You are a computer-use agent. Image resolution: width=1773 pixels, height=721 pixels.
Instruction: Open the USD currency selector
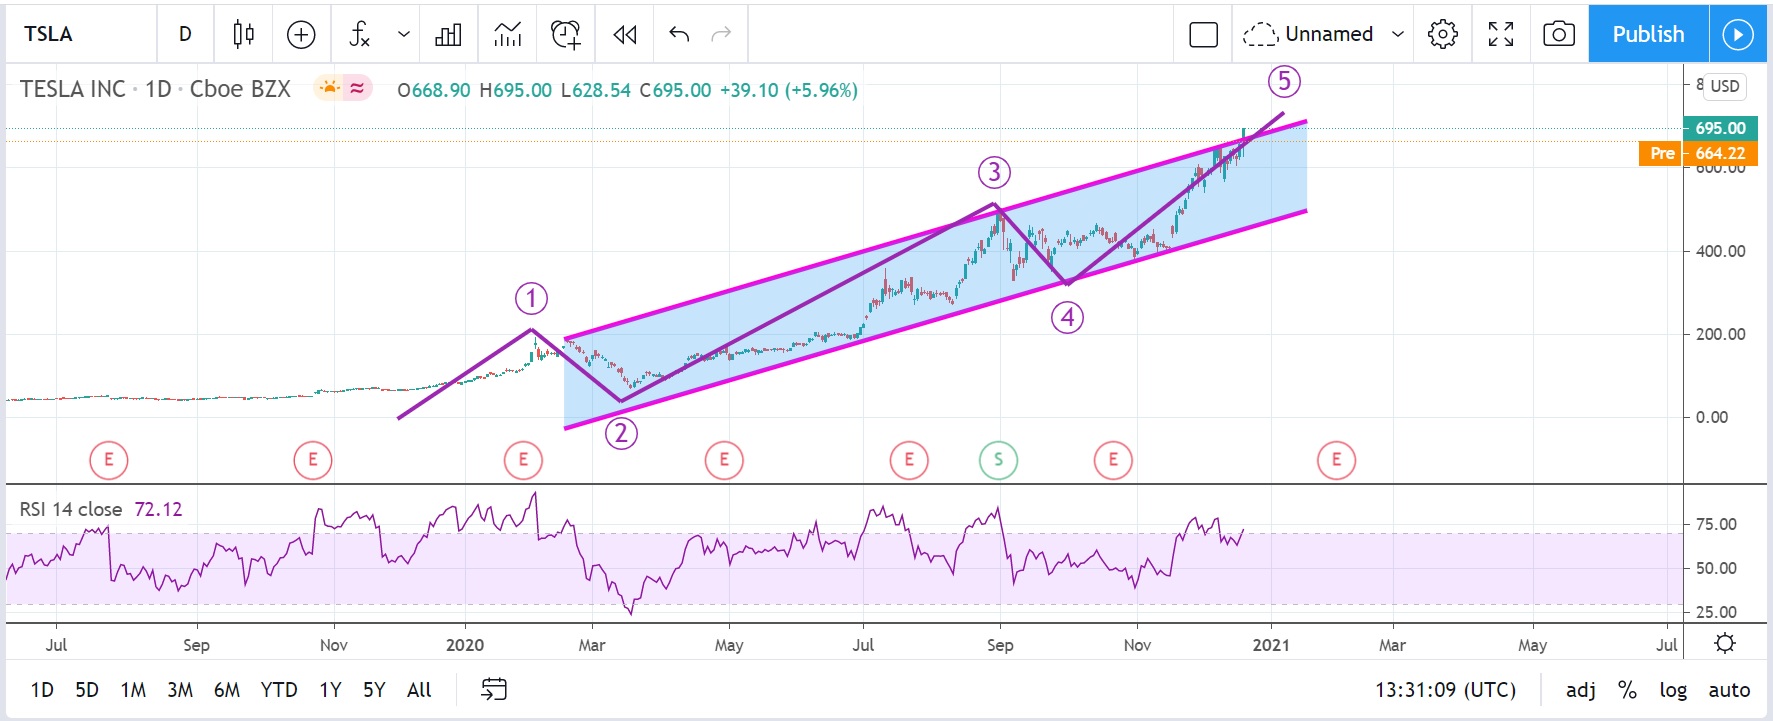(1725, 86)
